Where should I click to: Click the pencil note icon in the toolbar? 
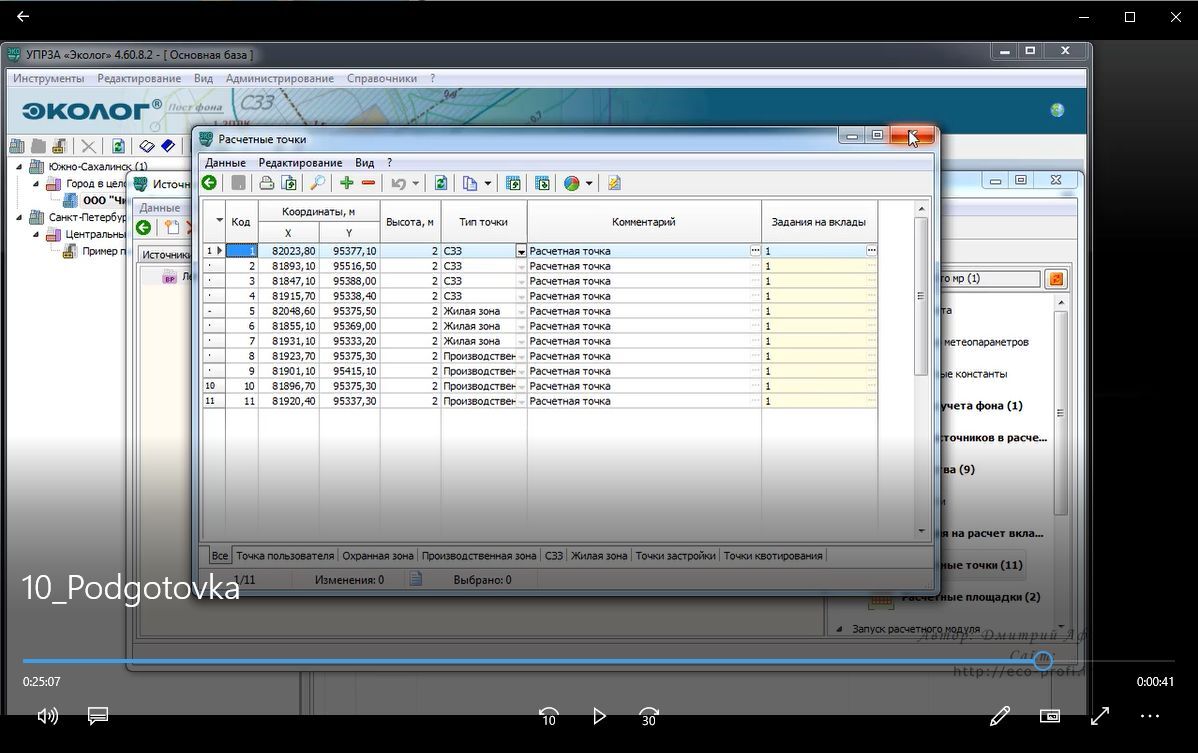click(x=614, y=183)
